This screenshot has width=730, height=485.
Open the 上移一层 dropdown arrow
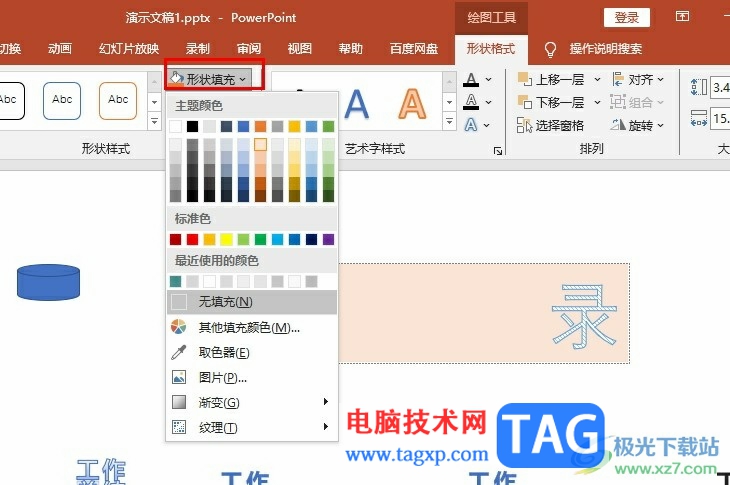[x=597, y=80]
